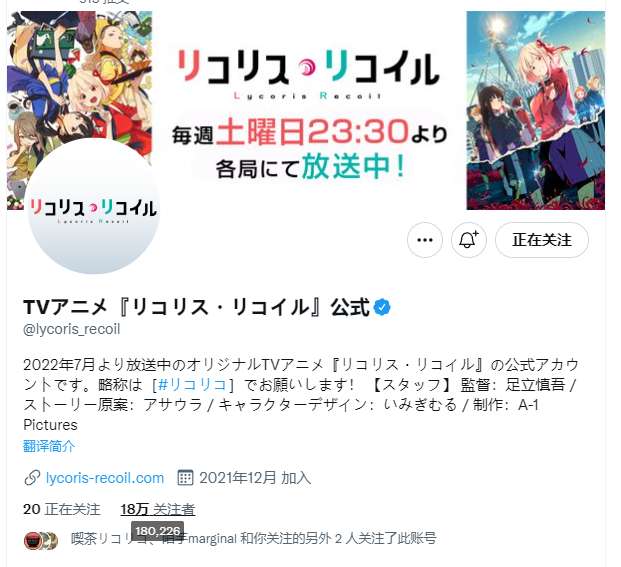Image resolution: width=621 pixels, height=567 pixels.
Task: Open the lycoris-recoil.com website link
Action: 105,478
